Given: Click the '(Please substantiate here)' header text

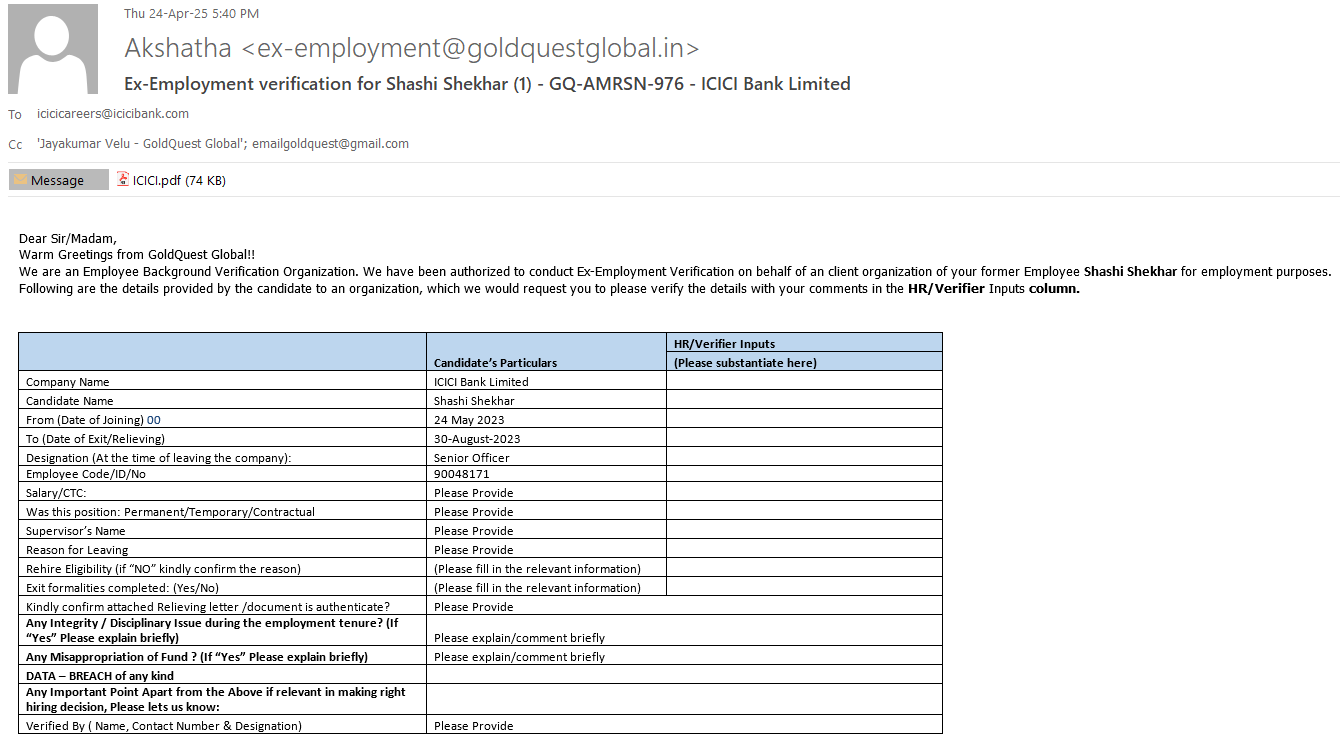Looking at the screenshot, I should (745, 363).
